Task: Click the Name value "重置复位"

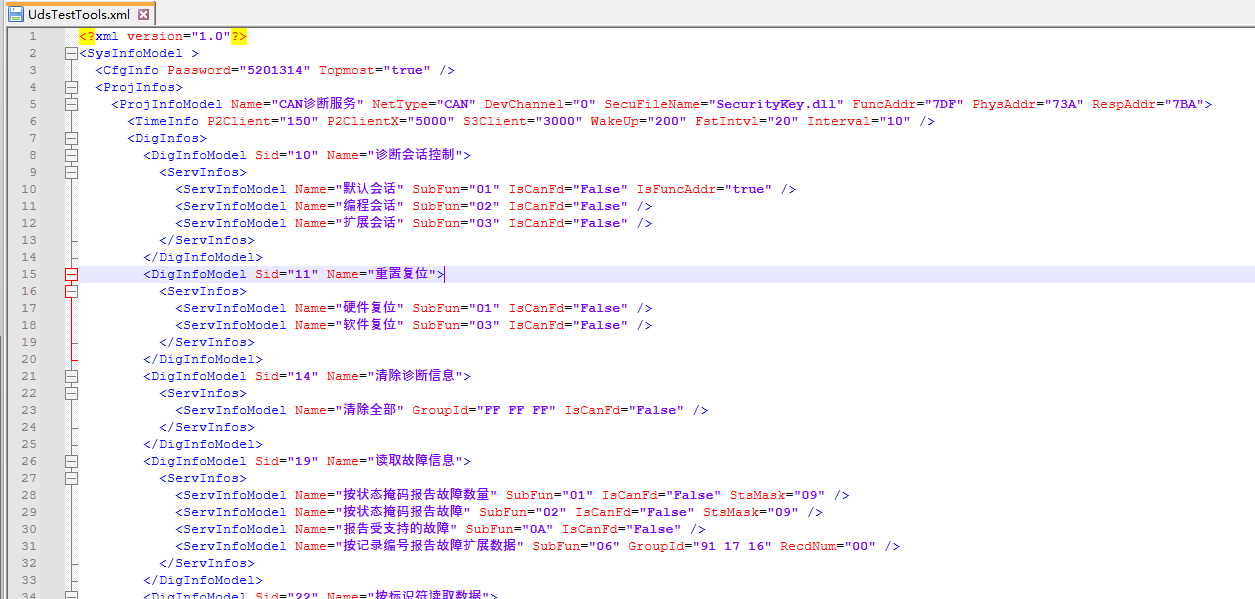Action: coord(401,274)
